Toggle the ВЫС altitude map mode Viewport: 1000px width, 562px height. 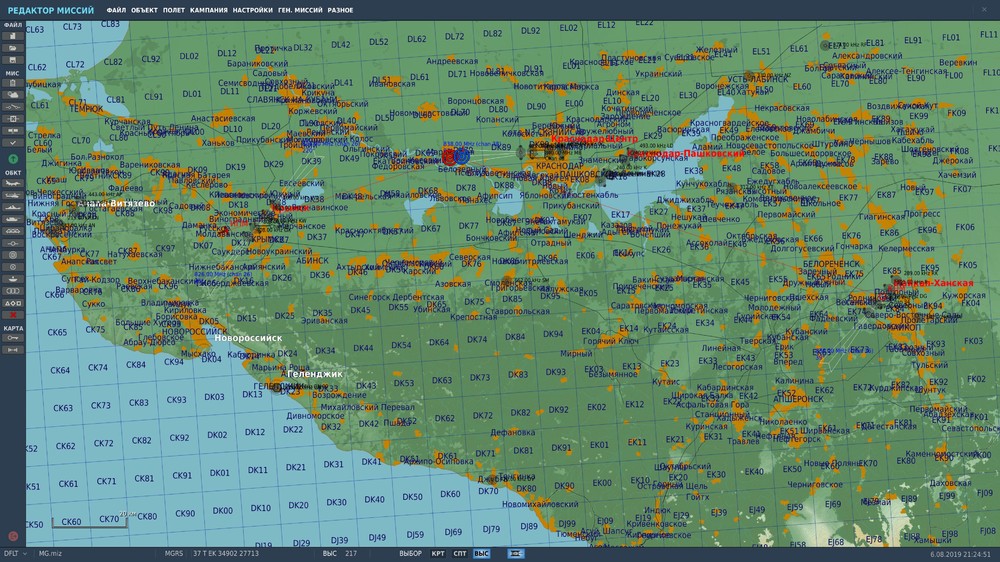(482, 554)
